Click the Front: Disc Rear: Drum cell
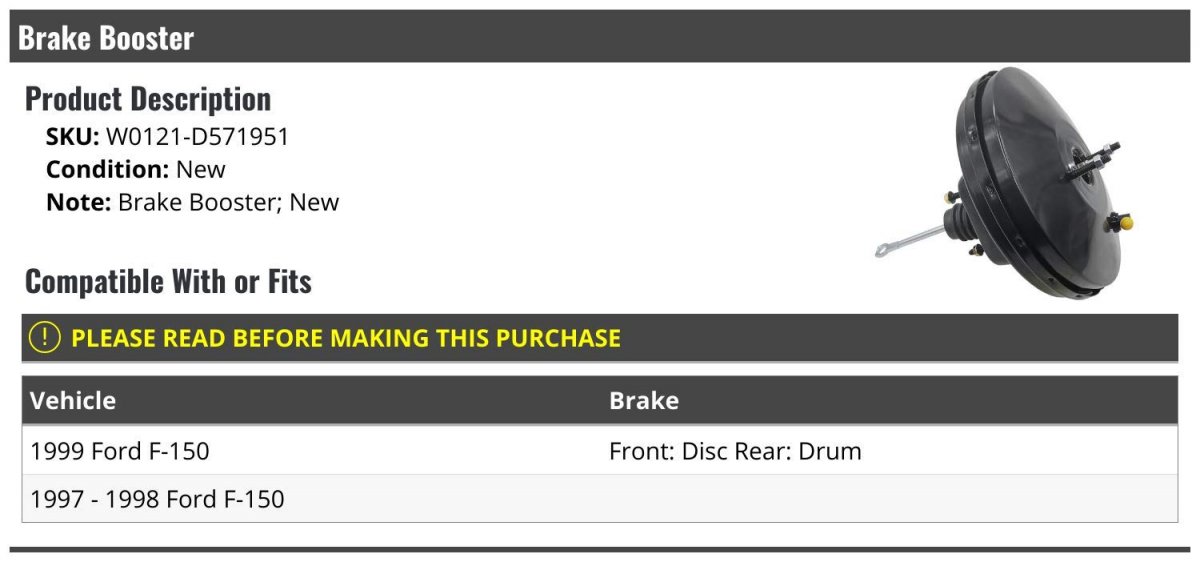 click(x=735, y=451)
